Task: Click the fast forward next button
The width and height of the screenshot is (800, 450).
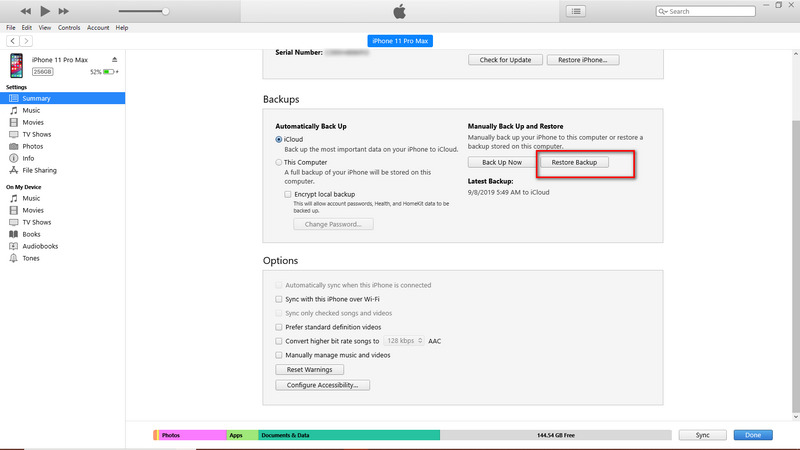Action: 63,11
